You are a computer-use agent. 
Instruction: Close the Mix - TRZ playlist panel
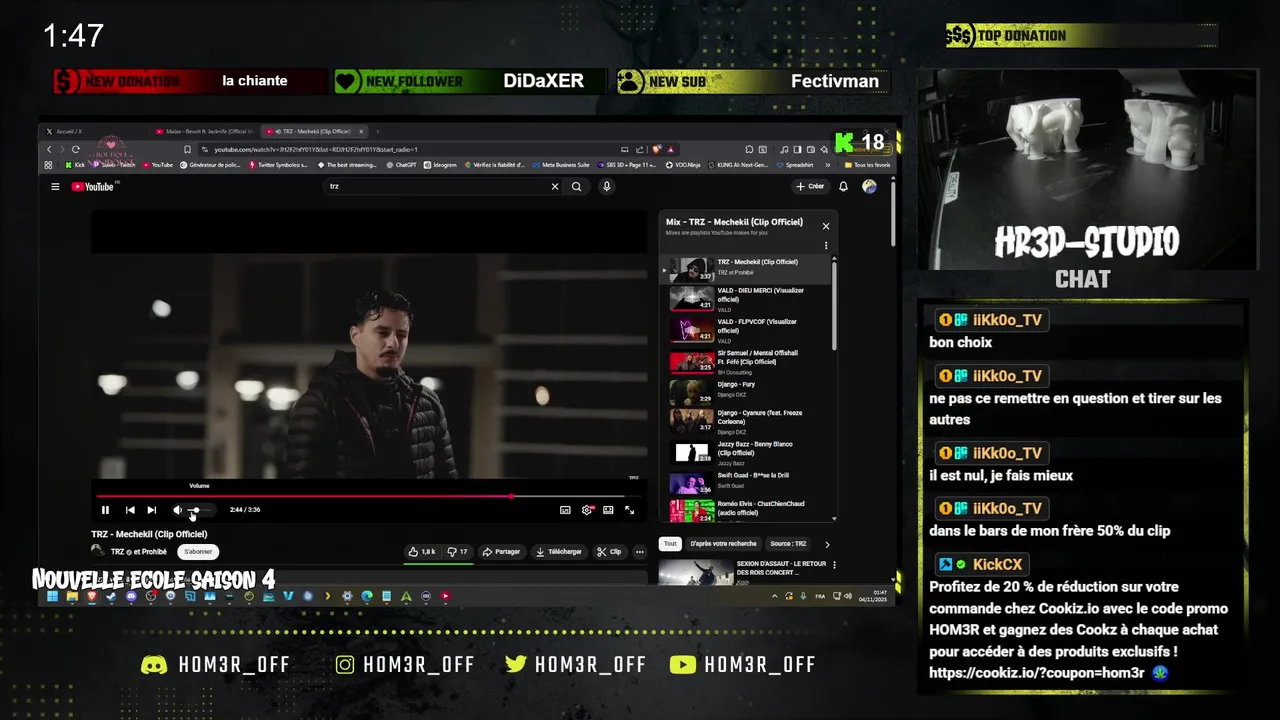pyautogui.click(x=826, y=226)
